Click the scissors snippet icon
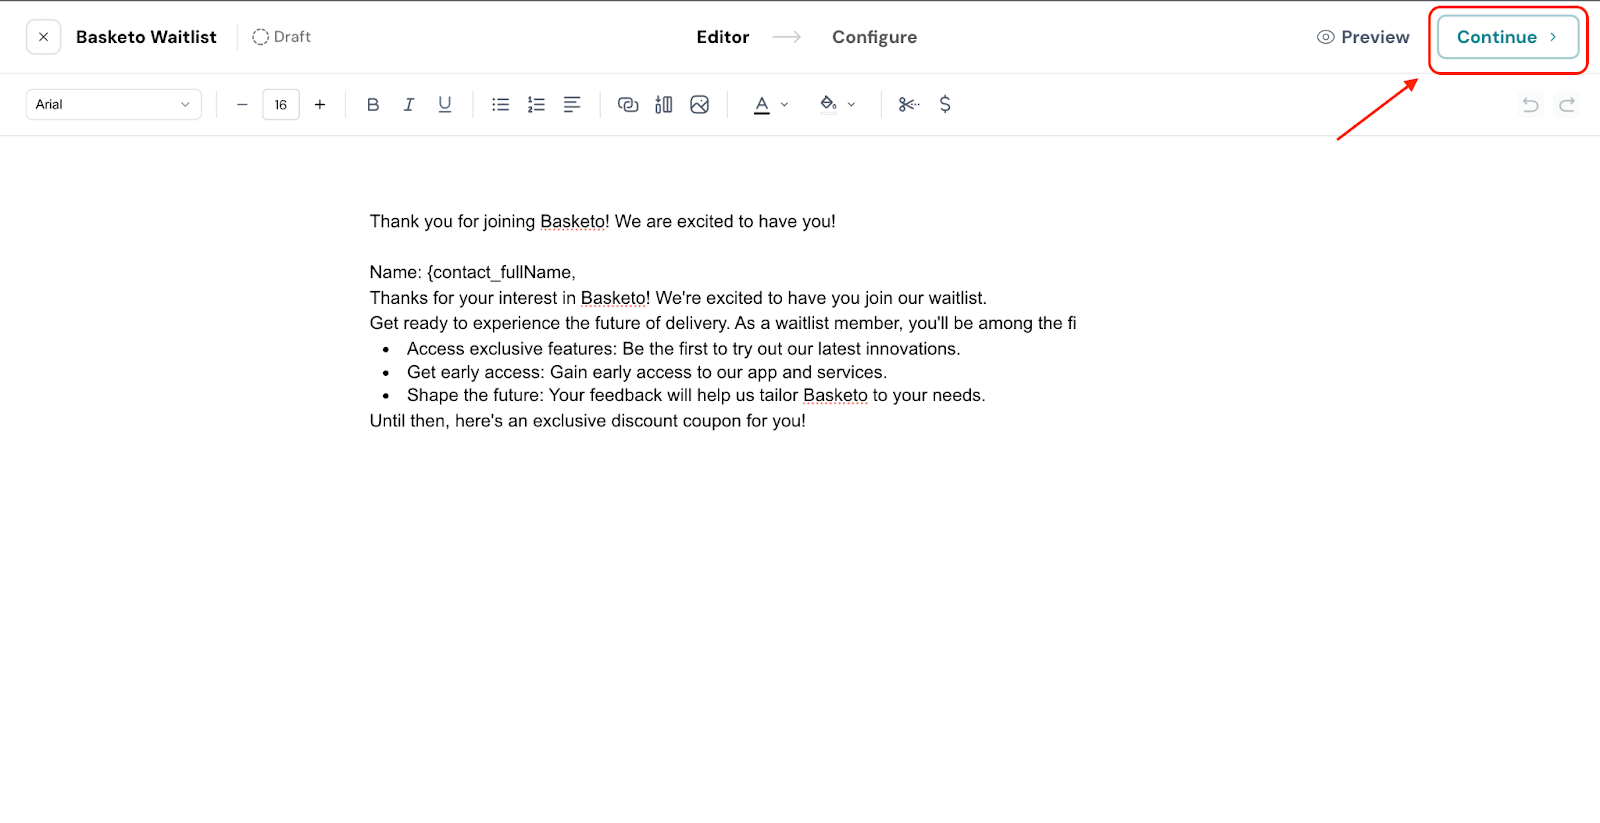 point(908,104)
